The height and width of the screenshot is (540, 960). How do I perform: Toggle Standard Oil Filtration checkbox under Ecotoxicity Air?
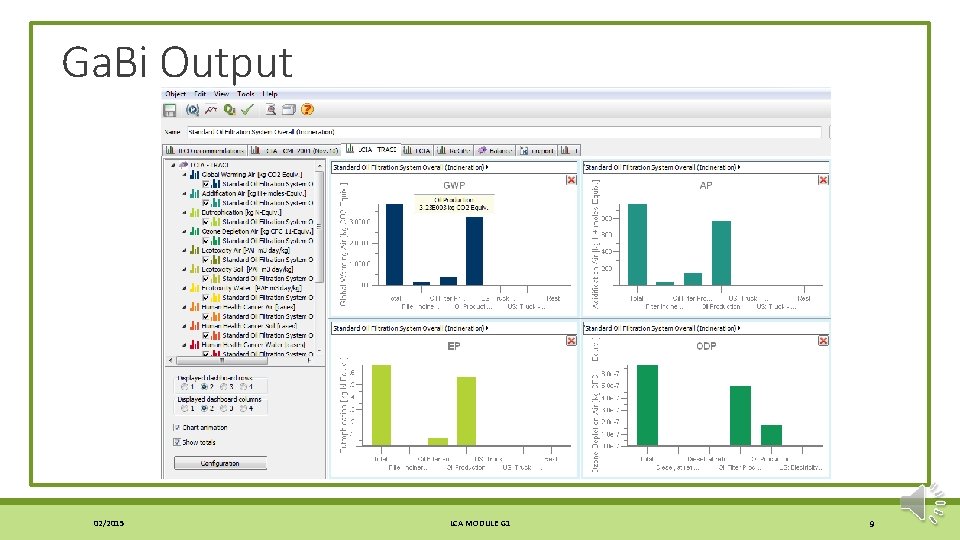click(206, 260)
